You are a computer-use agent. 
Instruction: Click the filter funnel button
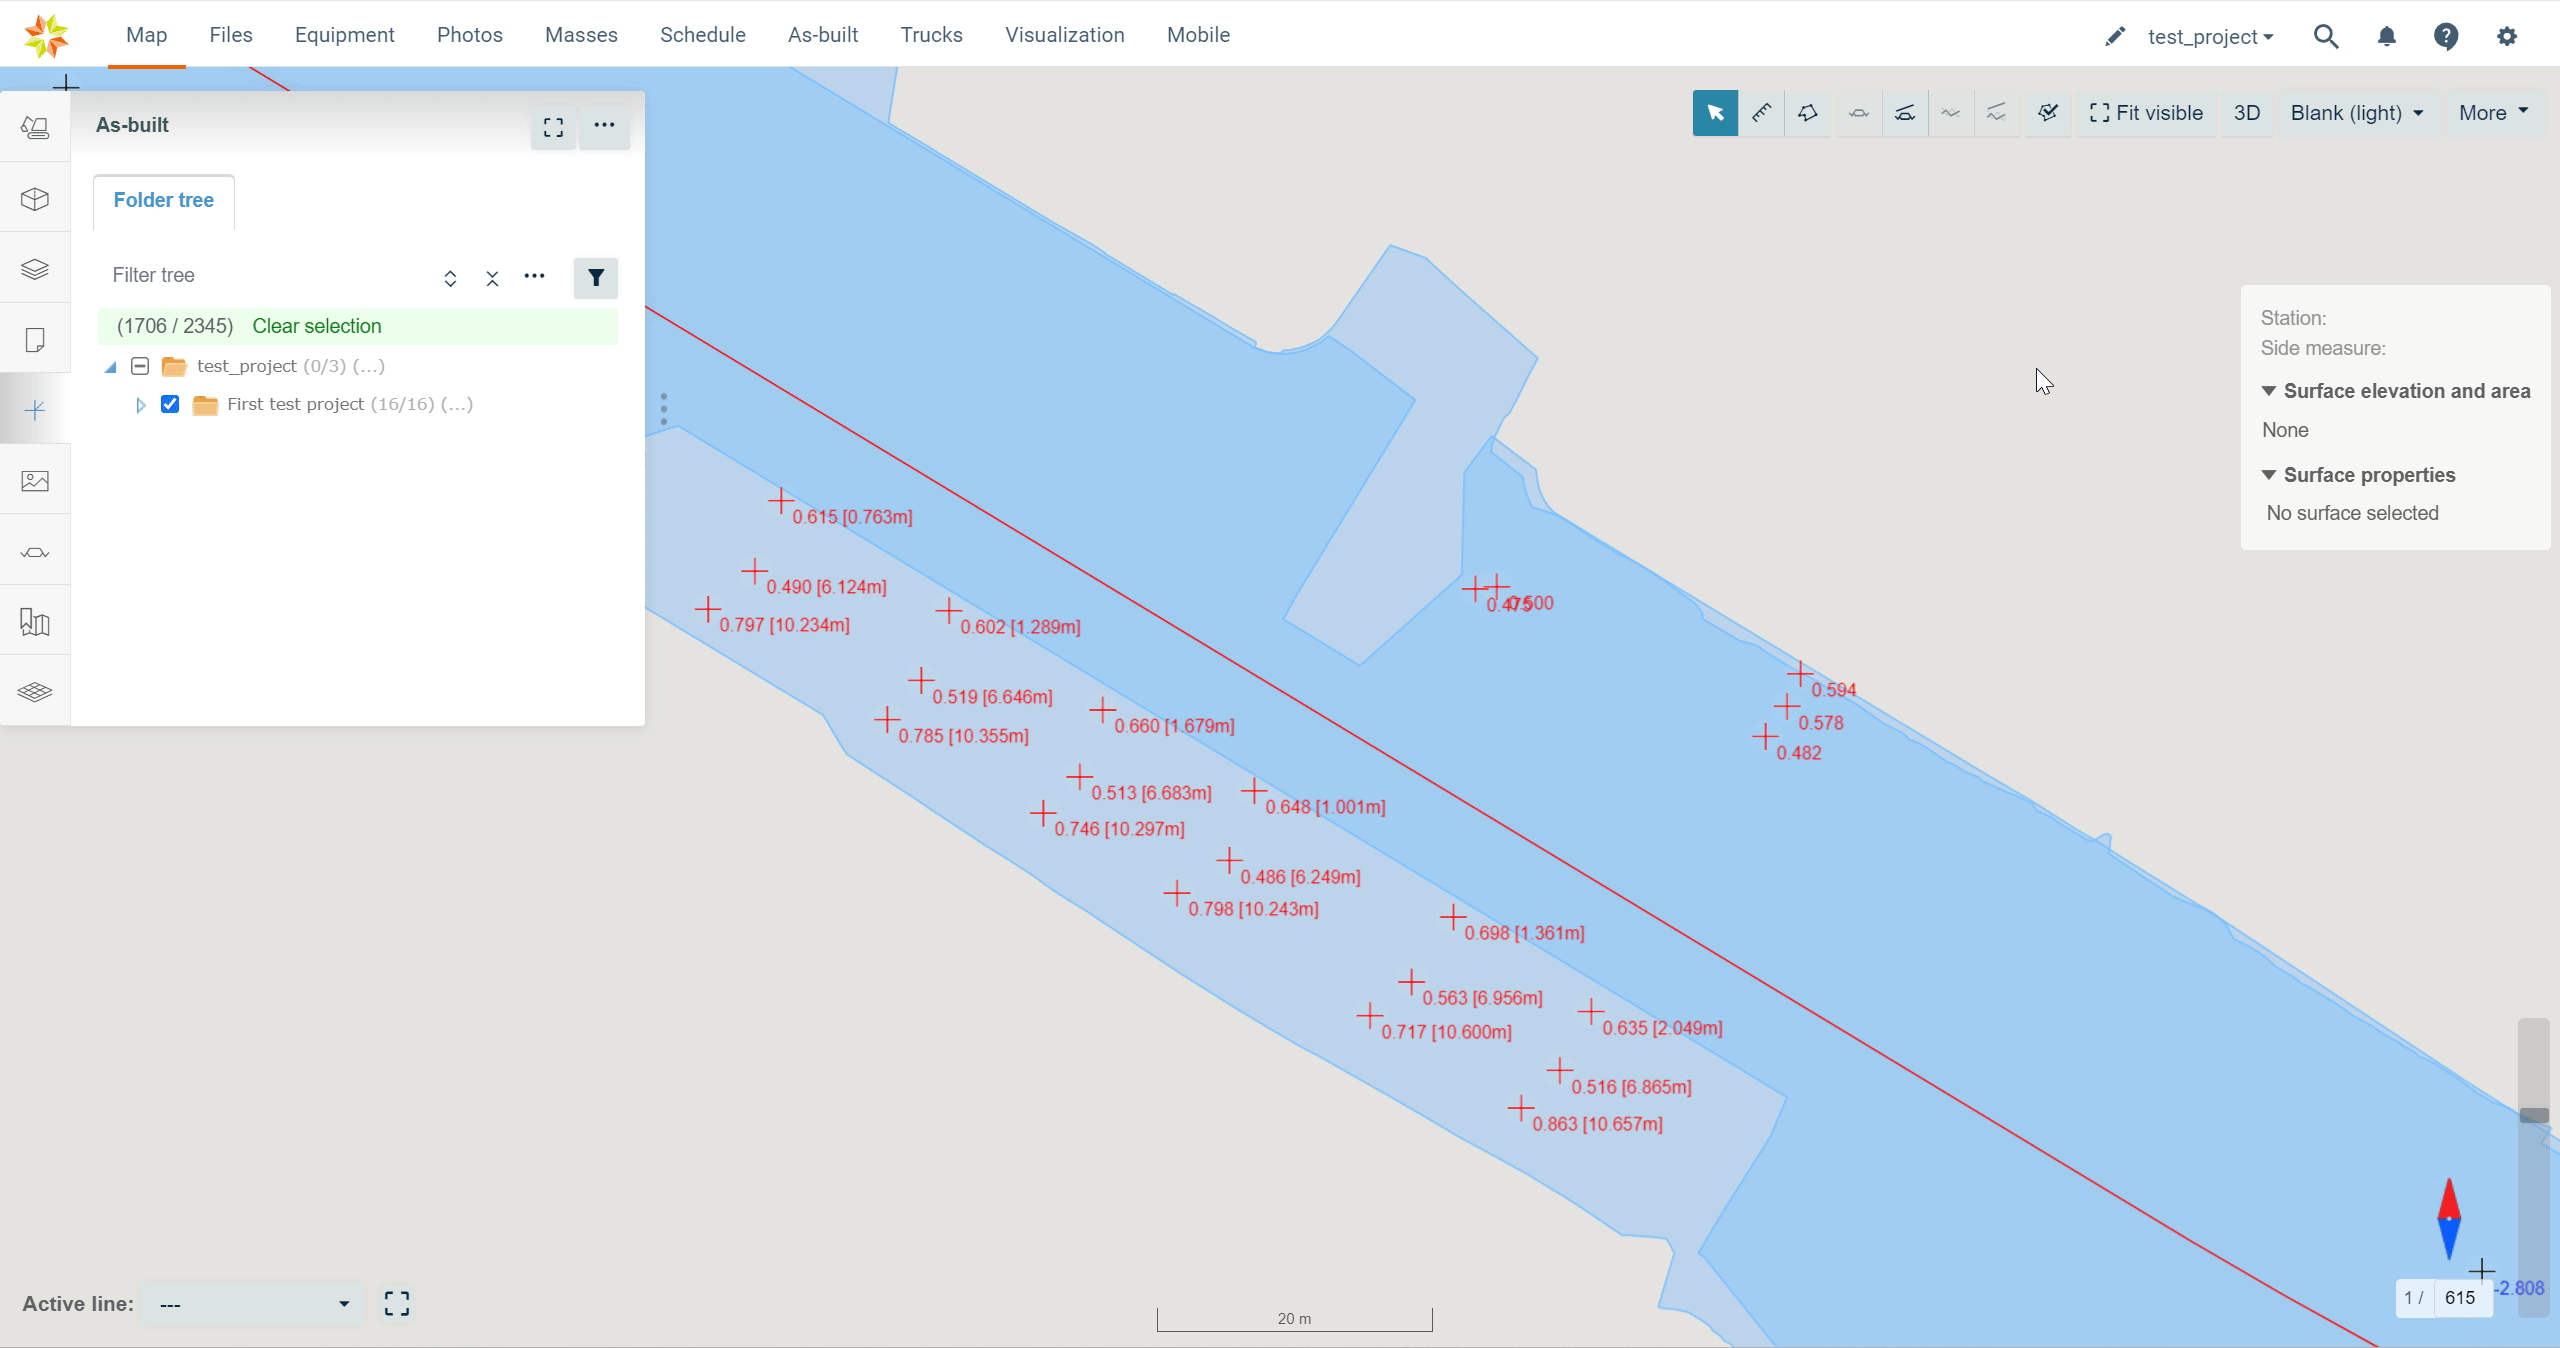coord(595,277)
